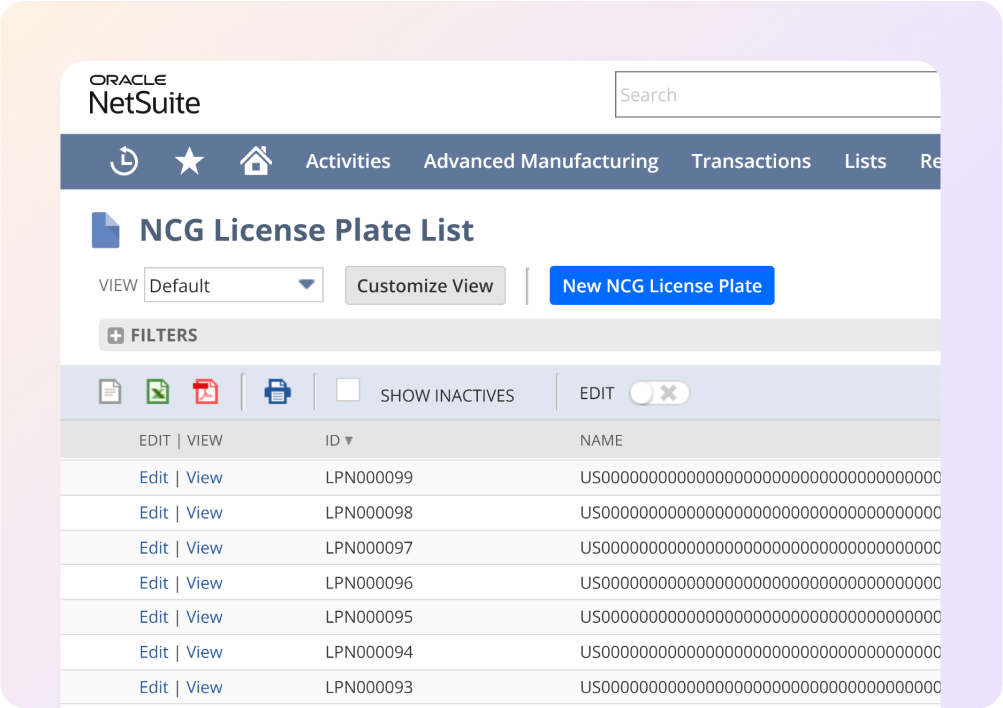The height and width of the screenshot is (708, 1003).
Task: Select ID cell LPN000096
Action: (369, 583)
